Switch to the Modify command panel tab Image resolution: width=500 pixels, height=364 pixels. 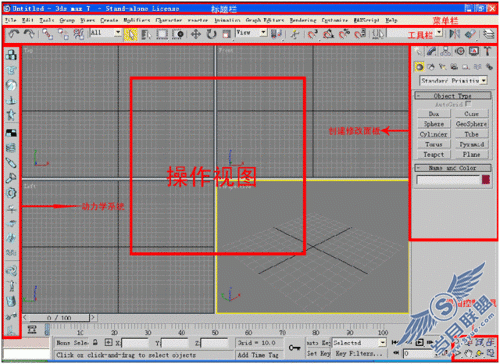(431, 51)
